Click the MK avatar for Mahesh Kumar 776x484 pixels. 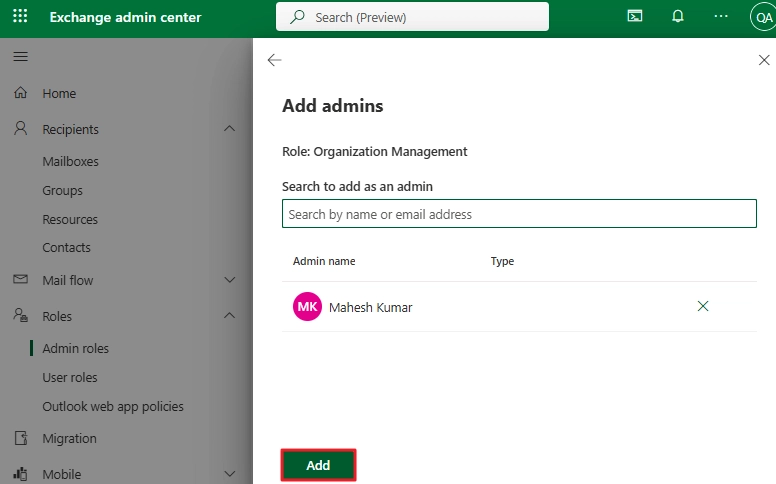tap(307, 306)
